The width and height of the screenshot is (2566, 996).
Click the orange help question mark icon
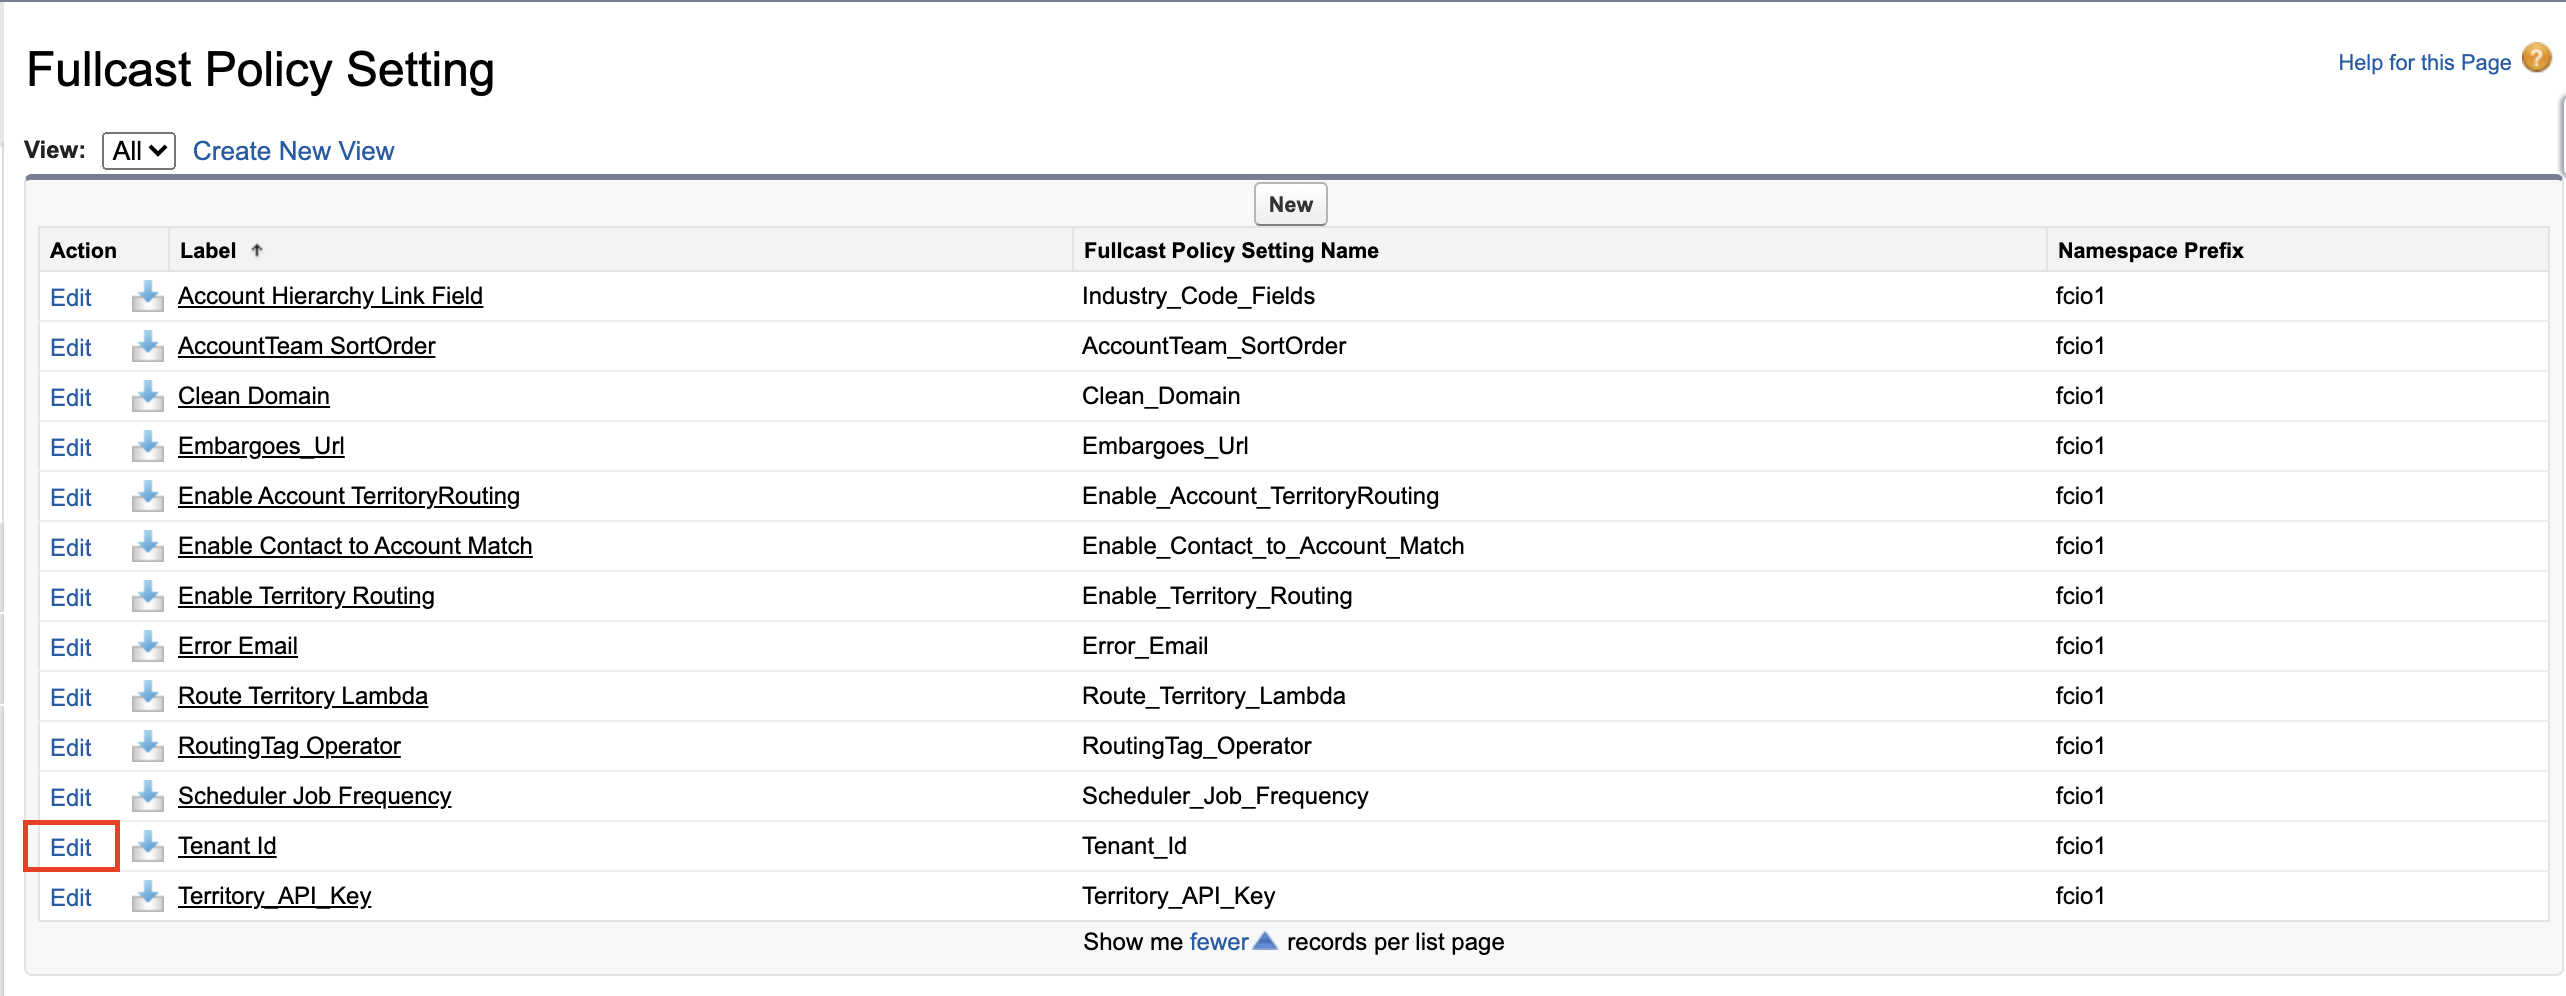(2536, 59)
